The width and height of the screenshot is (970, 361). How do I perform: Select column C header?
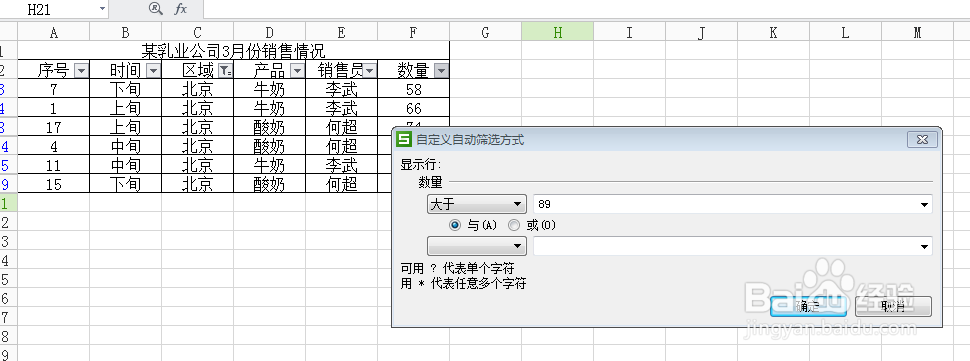[x=198, y=32]
